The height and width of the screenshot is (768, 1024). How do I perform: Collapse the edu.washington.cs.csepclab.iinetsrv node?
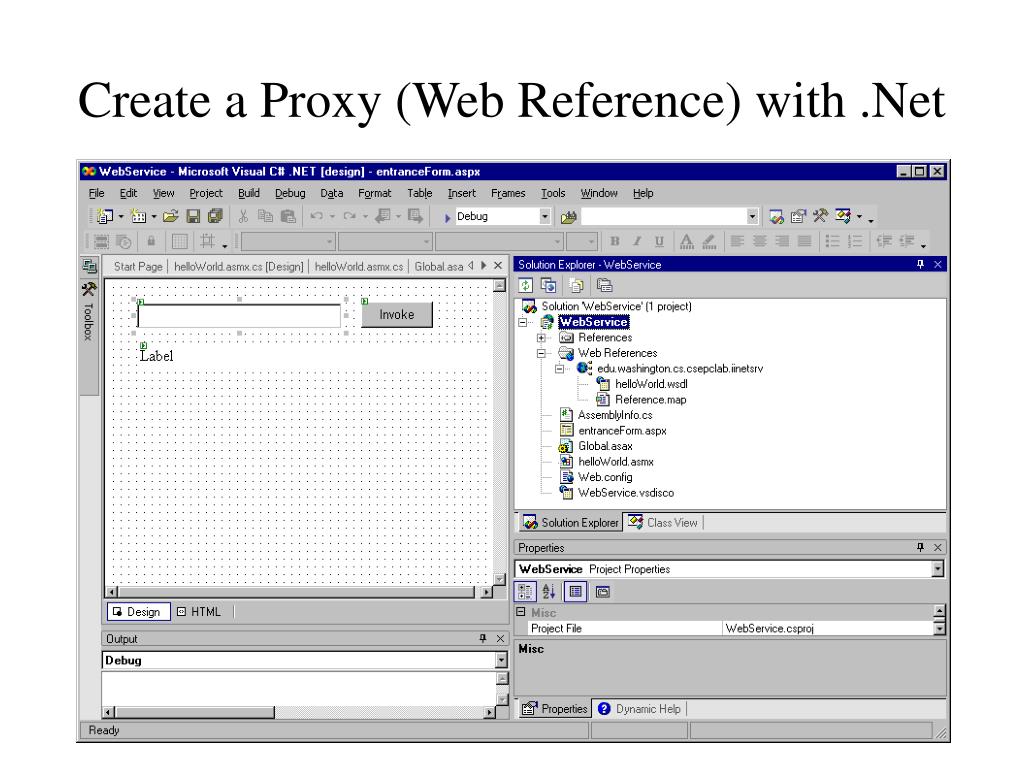click(x=560, y=369)
